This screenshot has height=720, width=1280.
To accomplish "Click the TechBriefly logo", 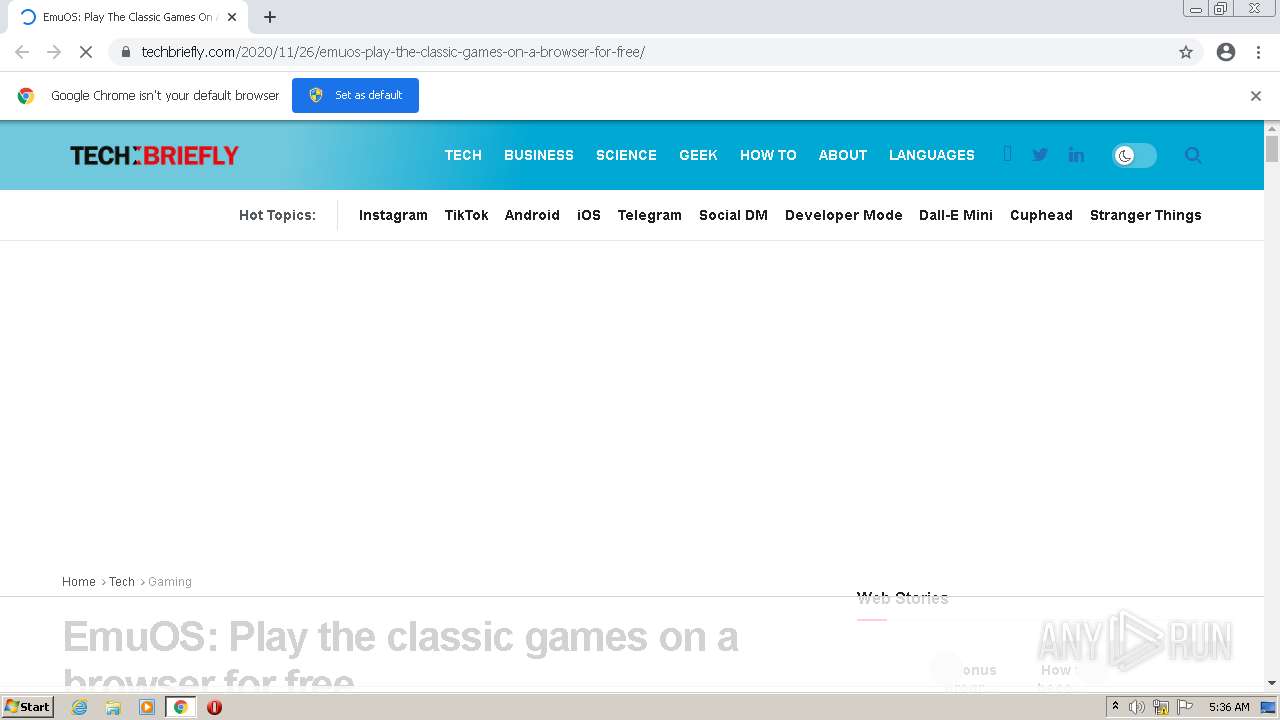I will click(x=154, y=155).
